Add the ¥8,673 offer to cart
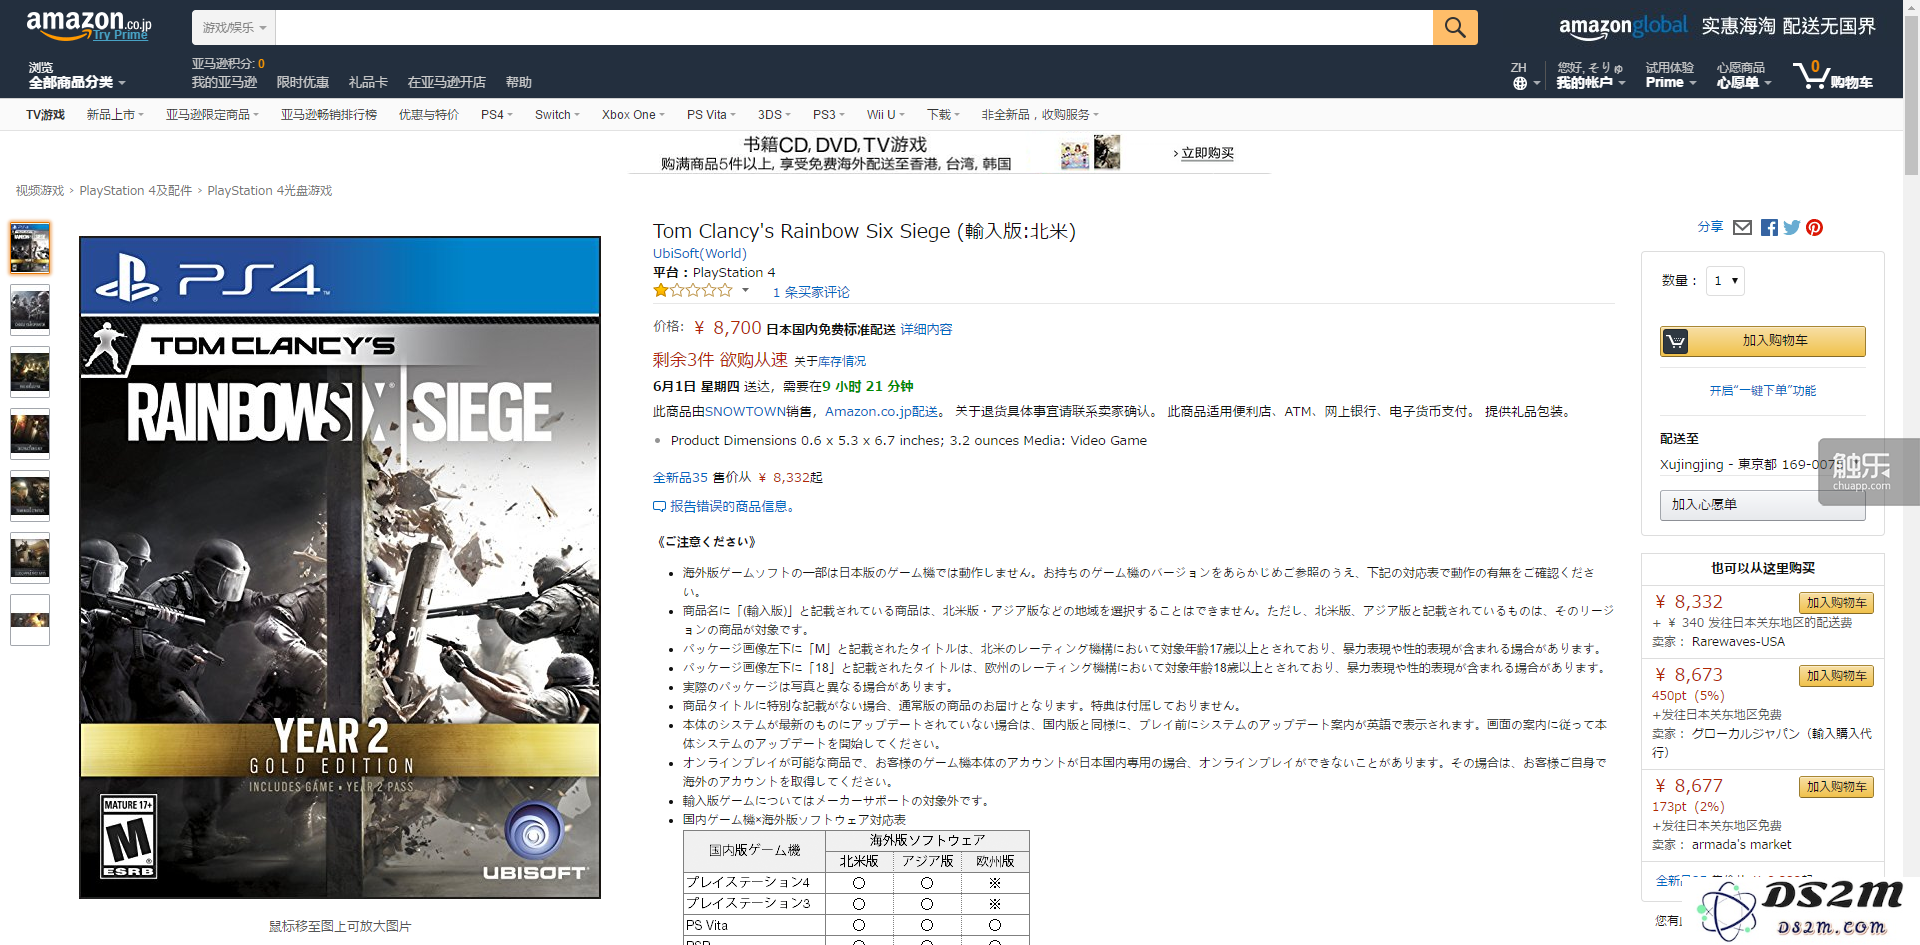1920x945 pixels. pyautogui.click(x=1836, y=676)
